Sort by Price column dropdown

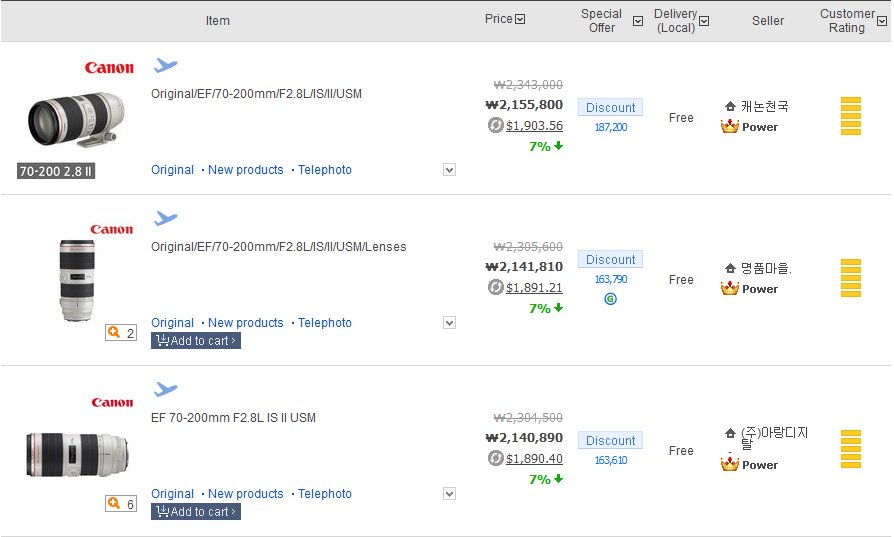(x=520, y=19)
